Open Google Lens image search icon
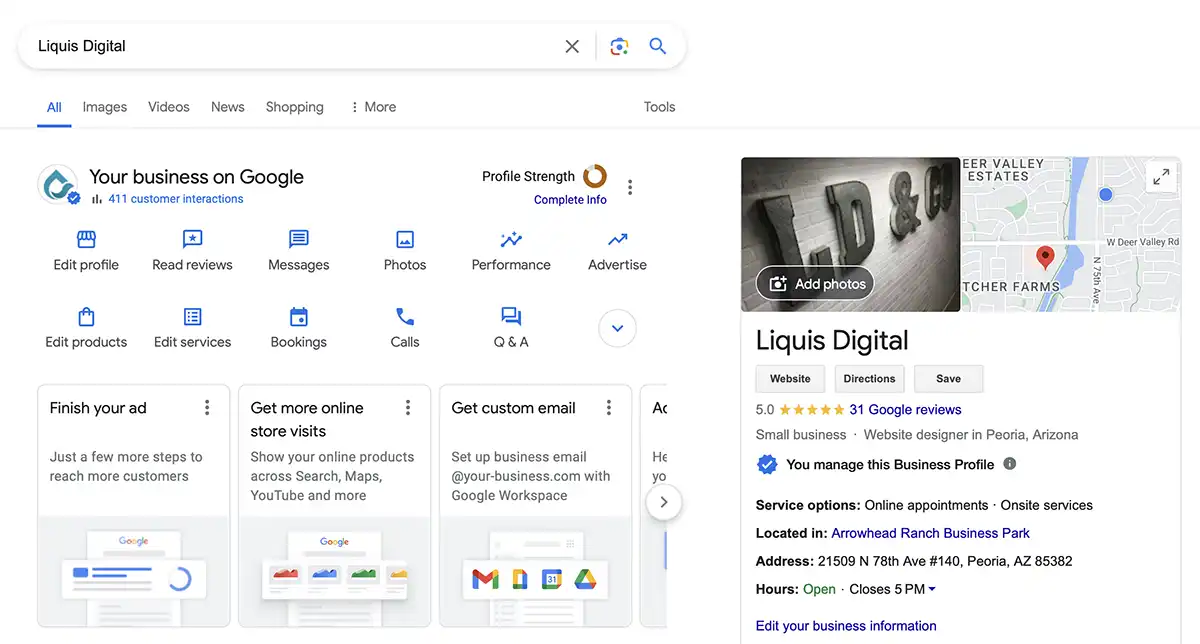Viewport: 1200px width, 644px height. point(619,46)
